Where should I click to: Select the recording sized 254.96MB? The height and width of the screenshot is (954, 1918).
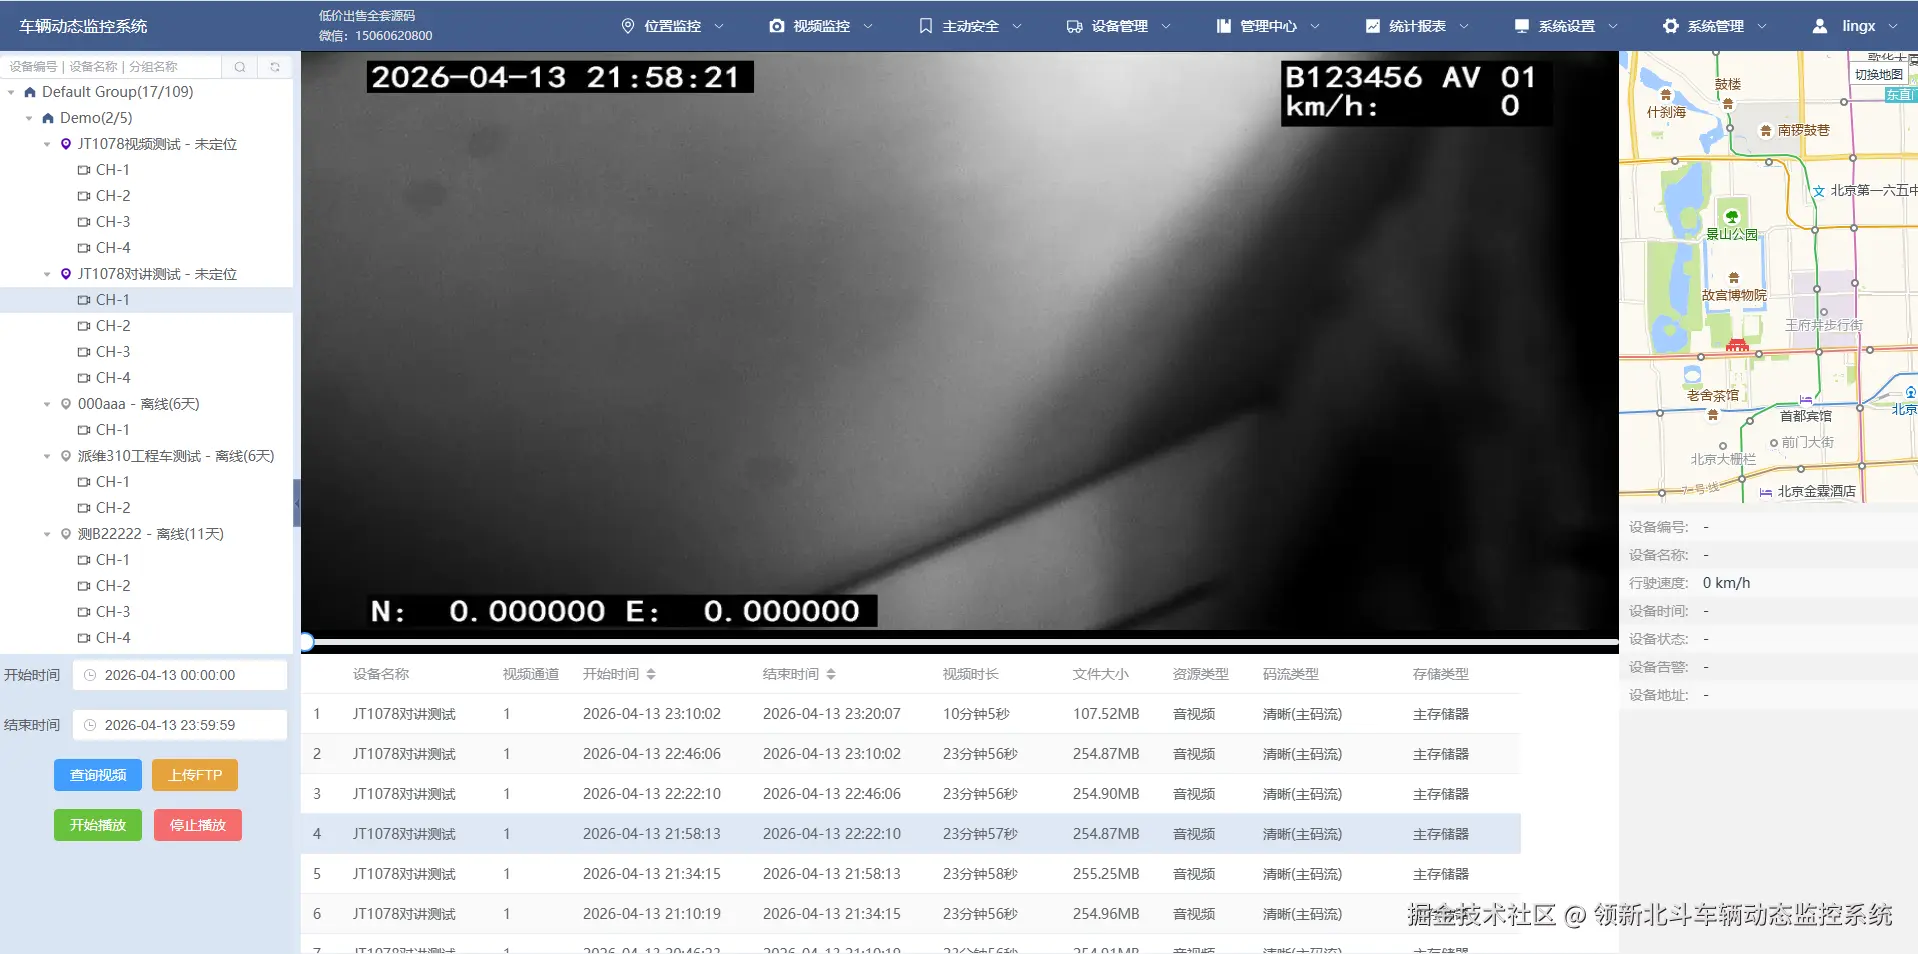pos(910,914)
